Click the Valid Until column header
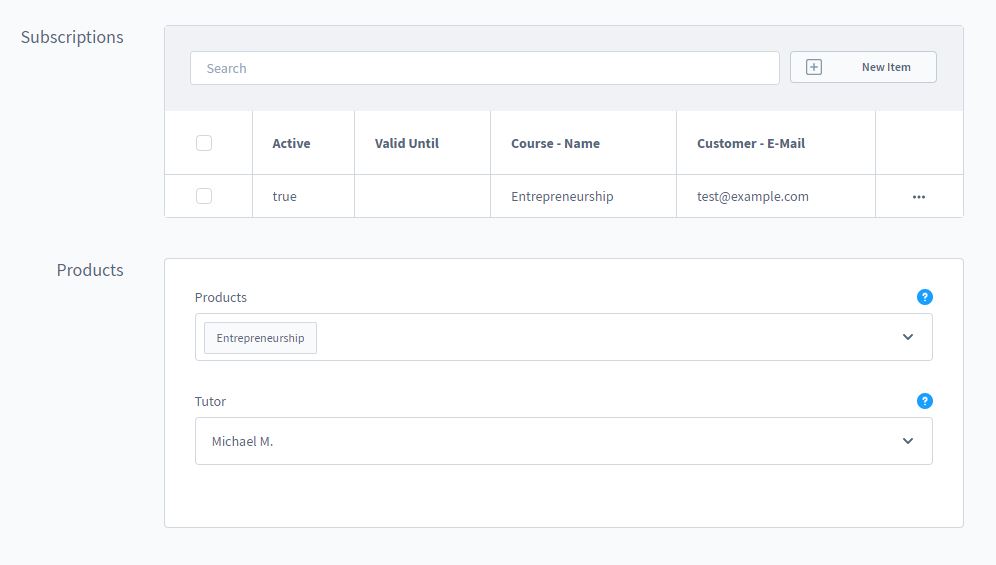The width and height of the screenshot is (996, 565). tap(407, 143)
